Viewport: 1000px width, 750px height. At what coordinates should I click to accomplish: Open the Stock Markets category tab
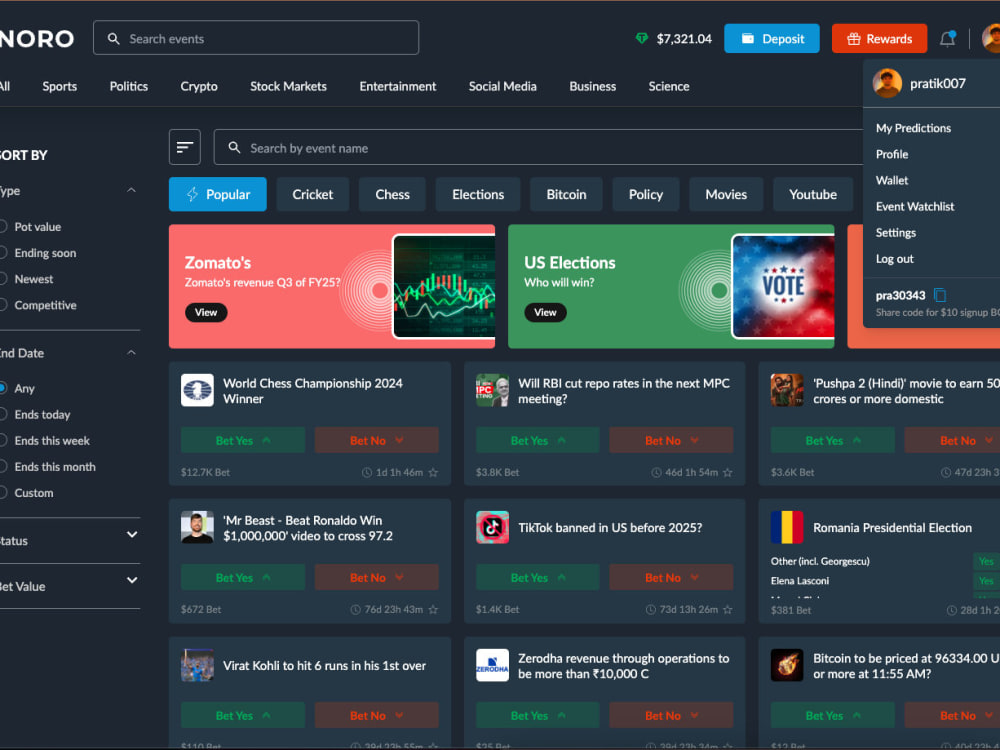coord(288,86)
